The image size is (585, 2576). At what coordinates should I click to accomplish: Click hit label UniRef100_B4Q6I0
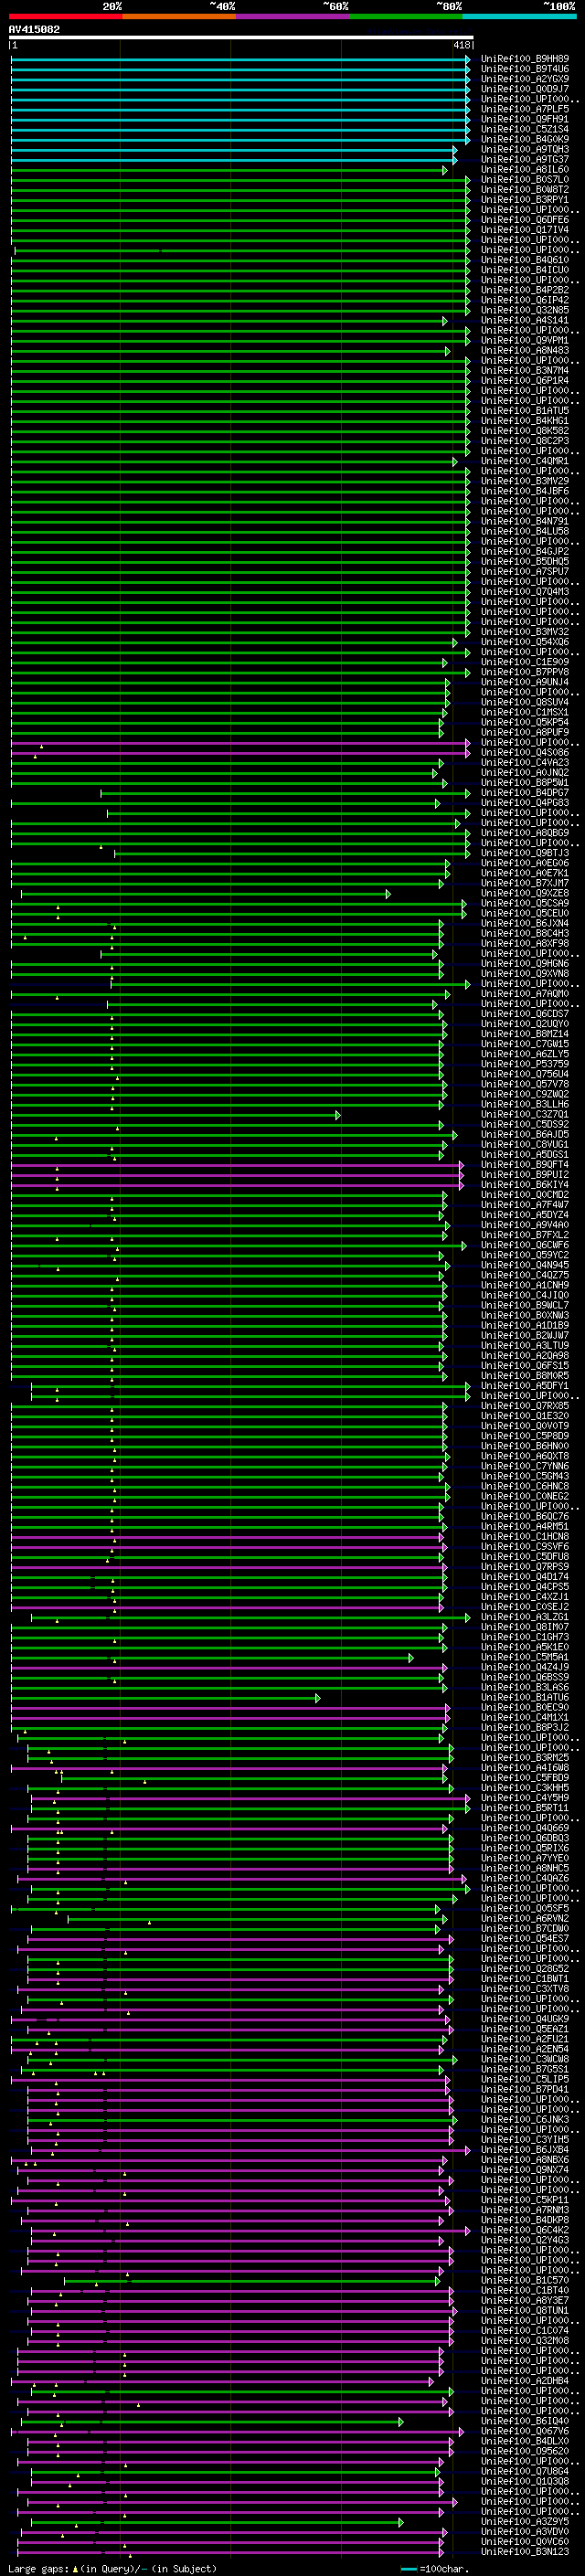click(525, 260)
